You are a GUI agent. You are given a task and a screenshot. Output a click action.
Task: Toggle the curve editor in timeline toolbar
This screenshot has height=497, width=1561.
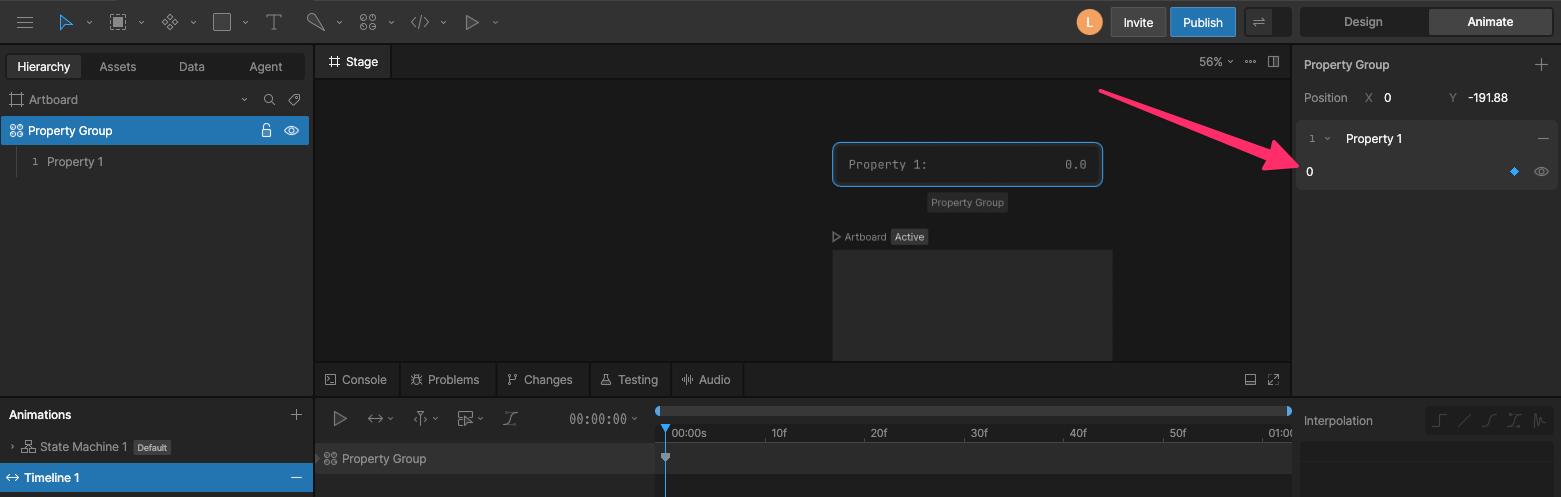pyautogui.click(x=510, y=419)
